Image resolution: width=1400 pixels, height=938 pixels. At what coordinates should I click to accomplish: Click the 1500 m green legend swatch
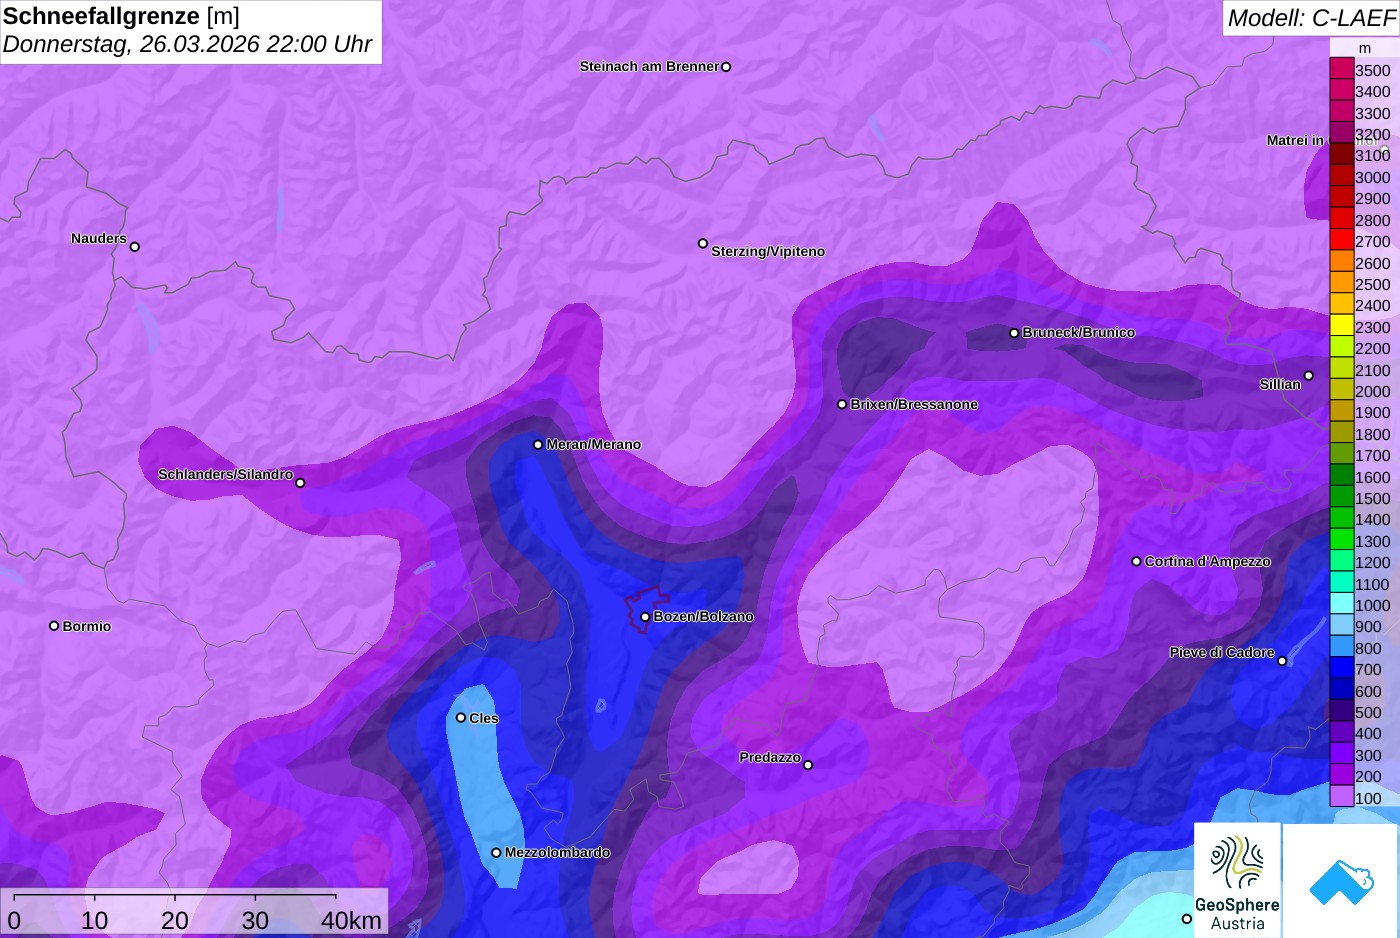point(1341,497)
